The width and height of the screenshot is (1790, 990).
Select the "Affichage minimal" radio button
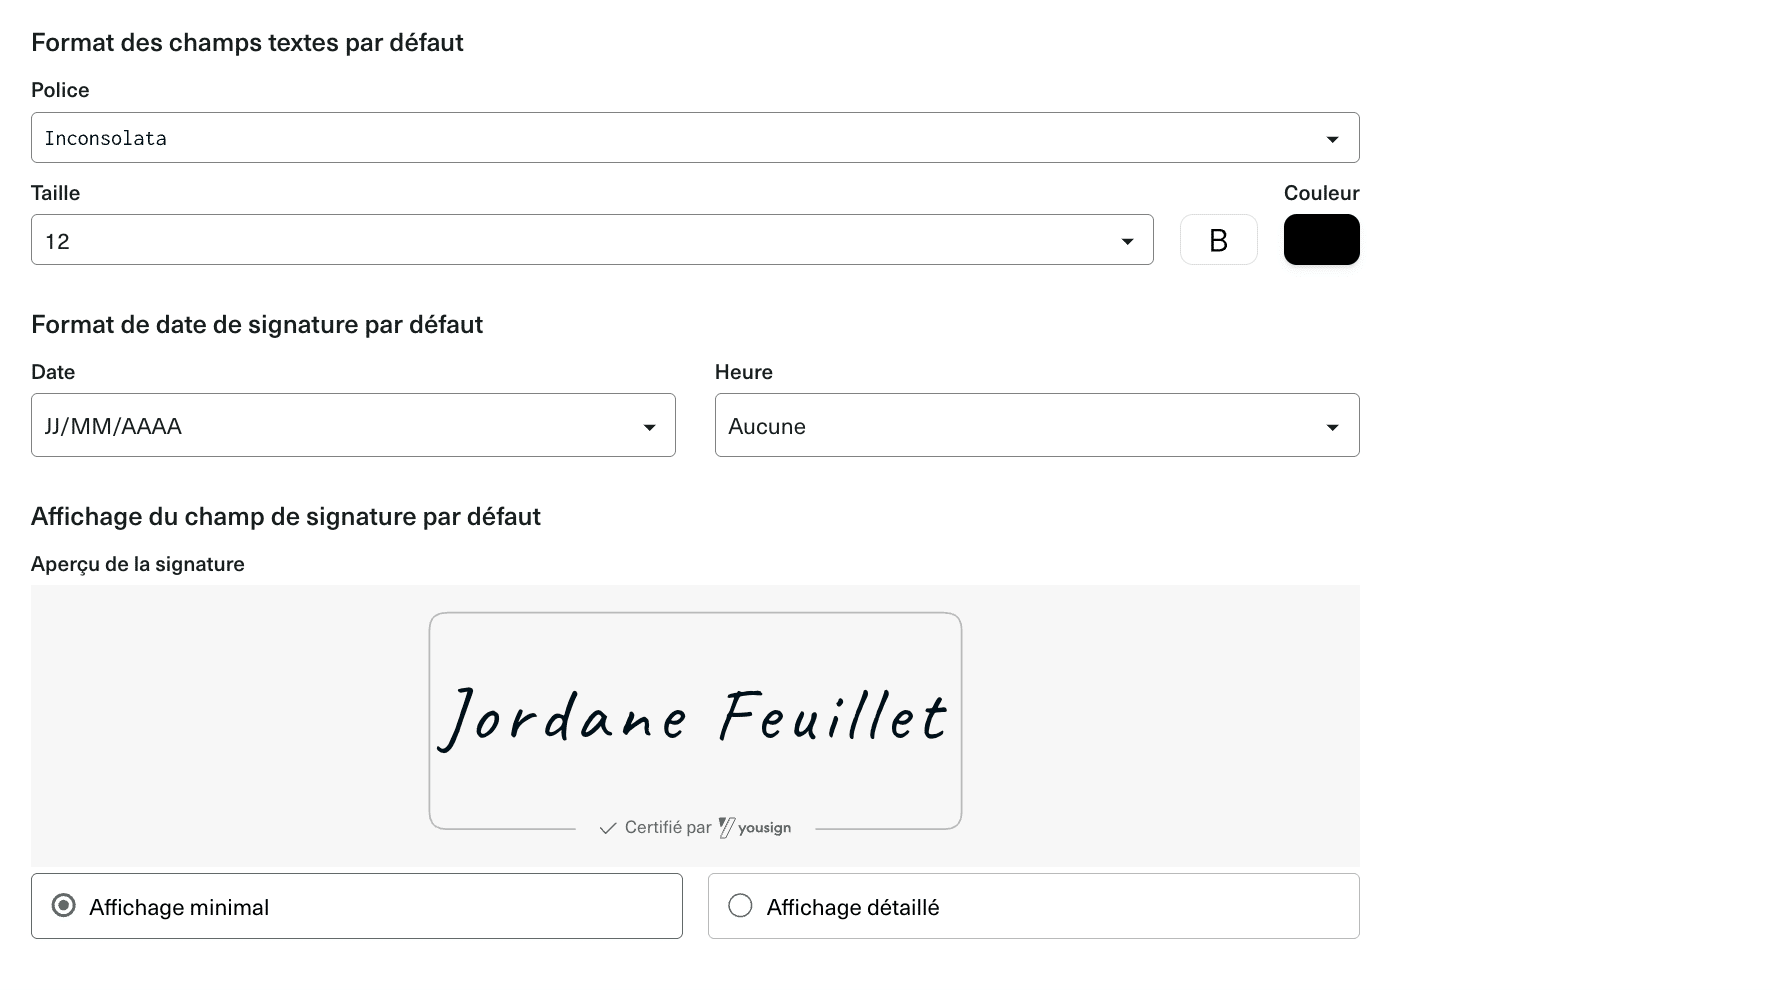[x=64, y=906]
